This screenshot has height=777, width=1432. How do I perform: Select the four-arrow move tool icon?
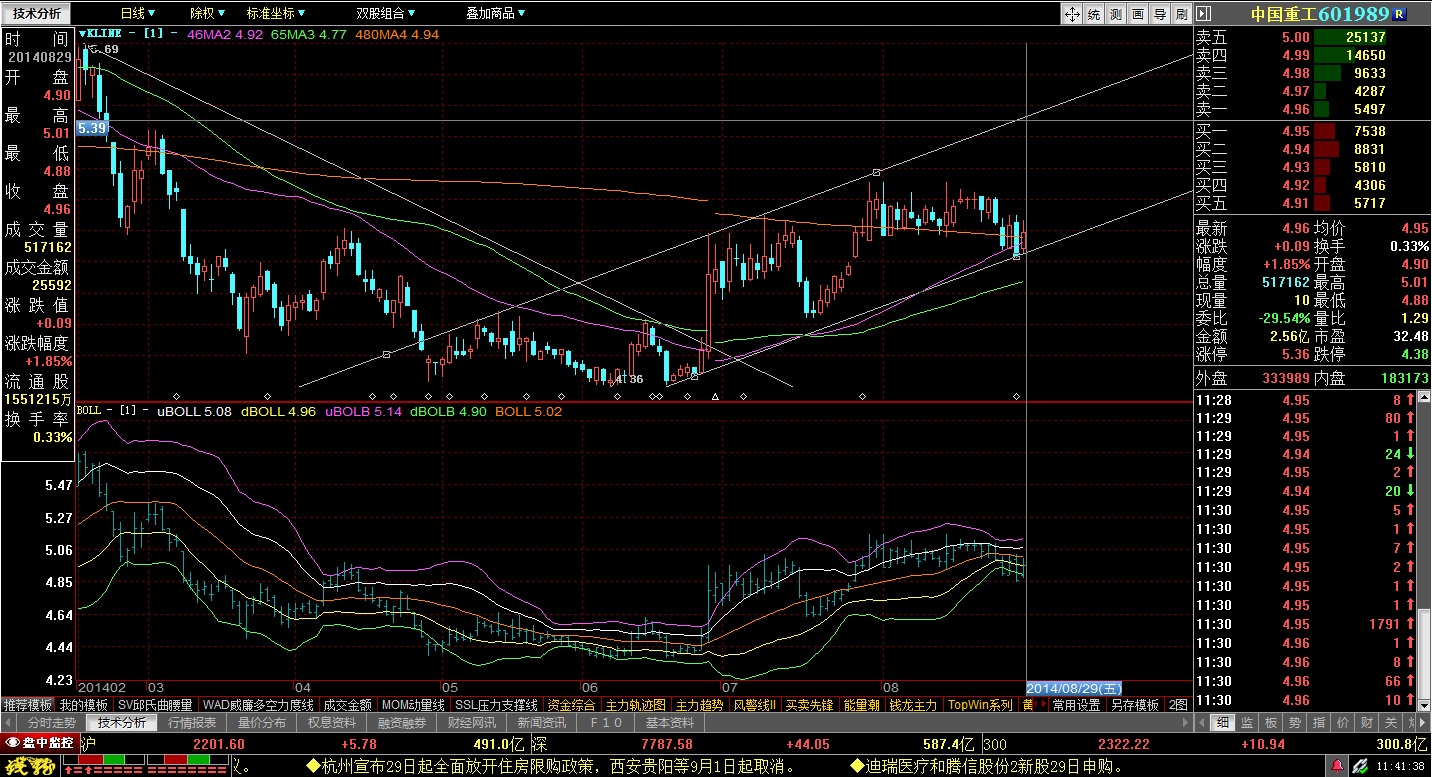coord(1072,14)
